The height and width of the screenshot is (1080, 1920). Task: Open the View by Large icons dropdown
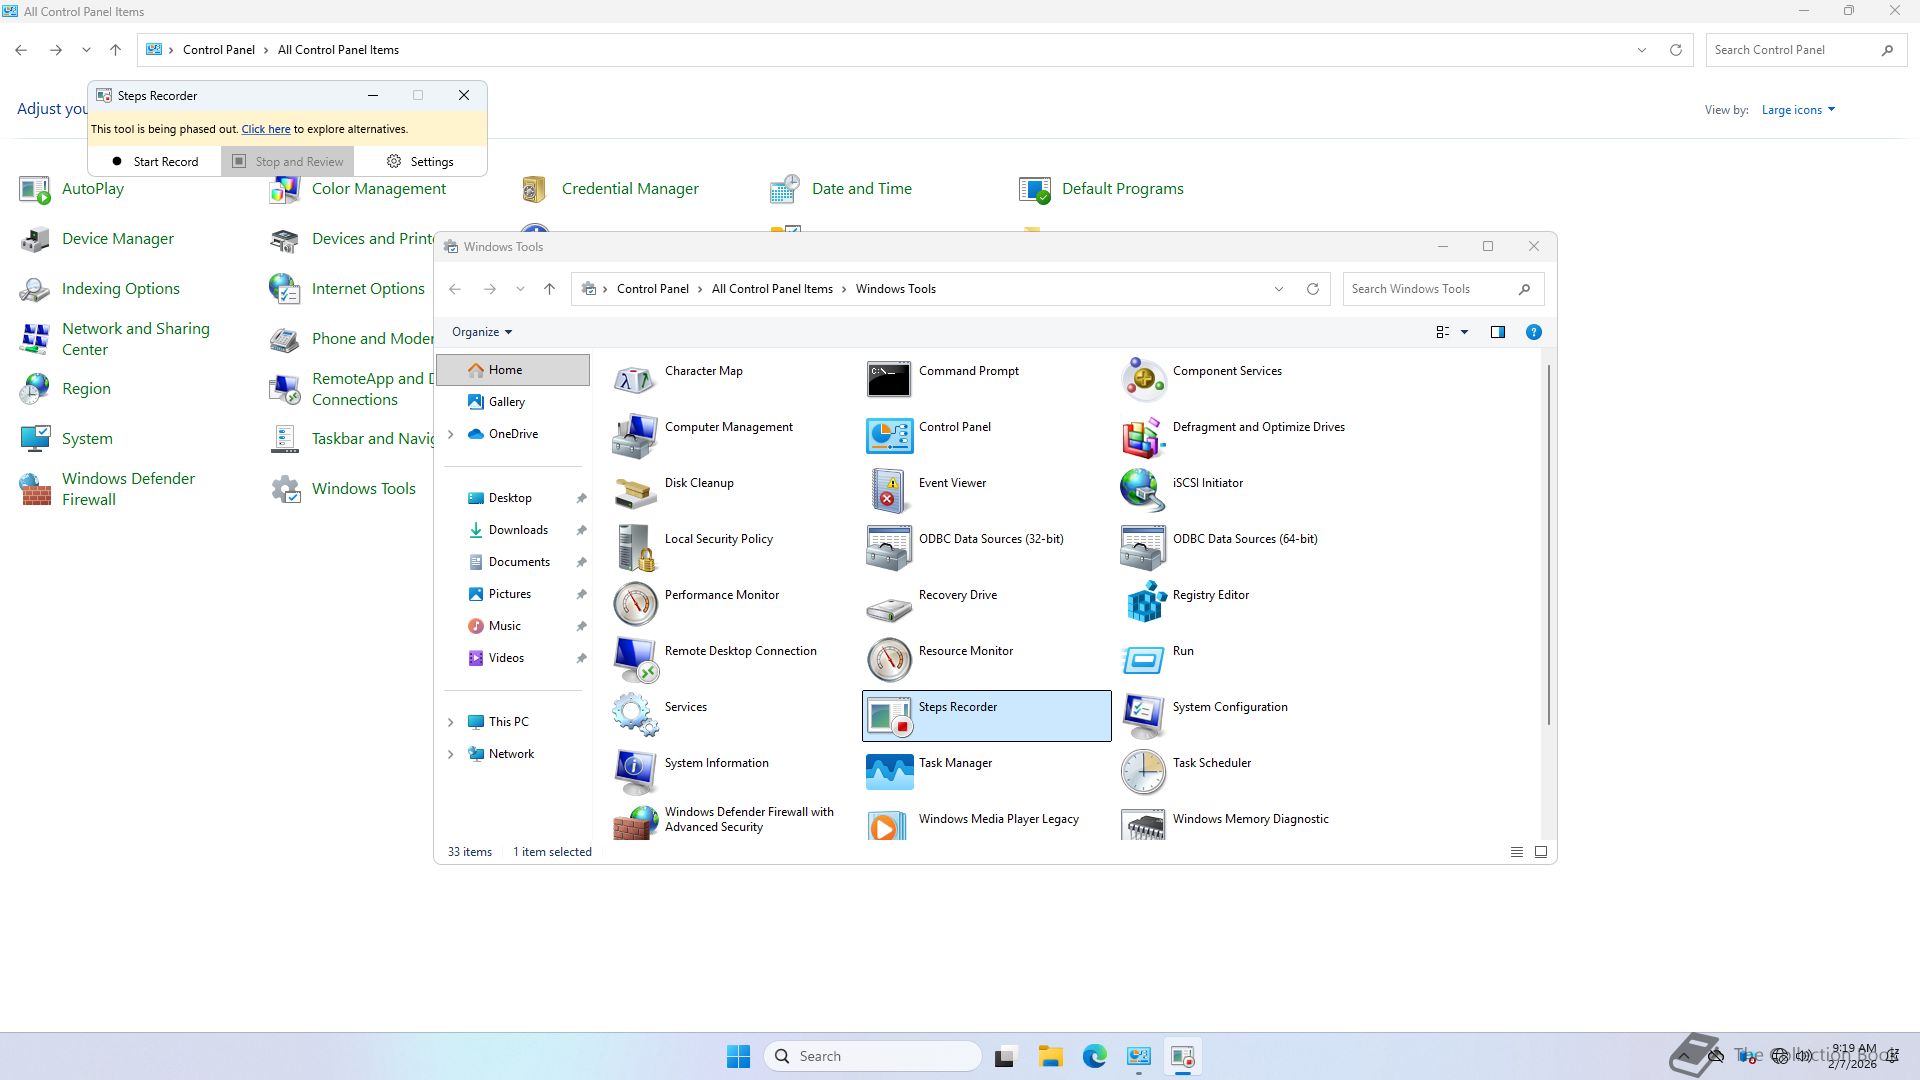[1797, 110]
